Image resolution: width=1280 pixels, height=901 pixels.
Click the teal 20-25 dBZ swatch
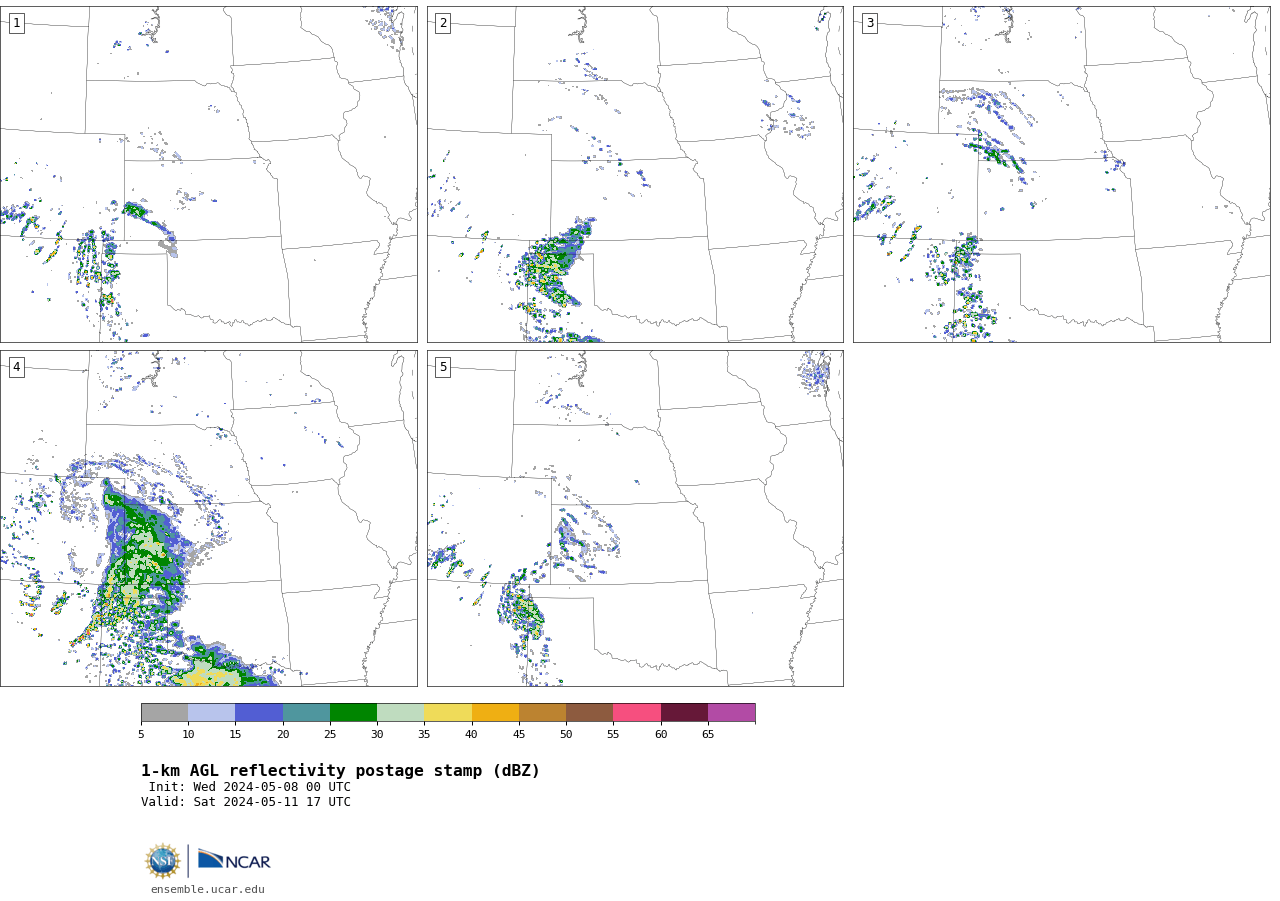[306, 712]
